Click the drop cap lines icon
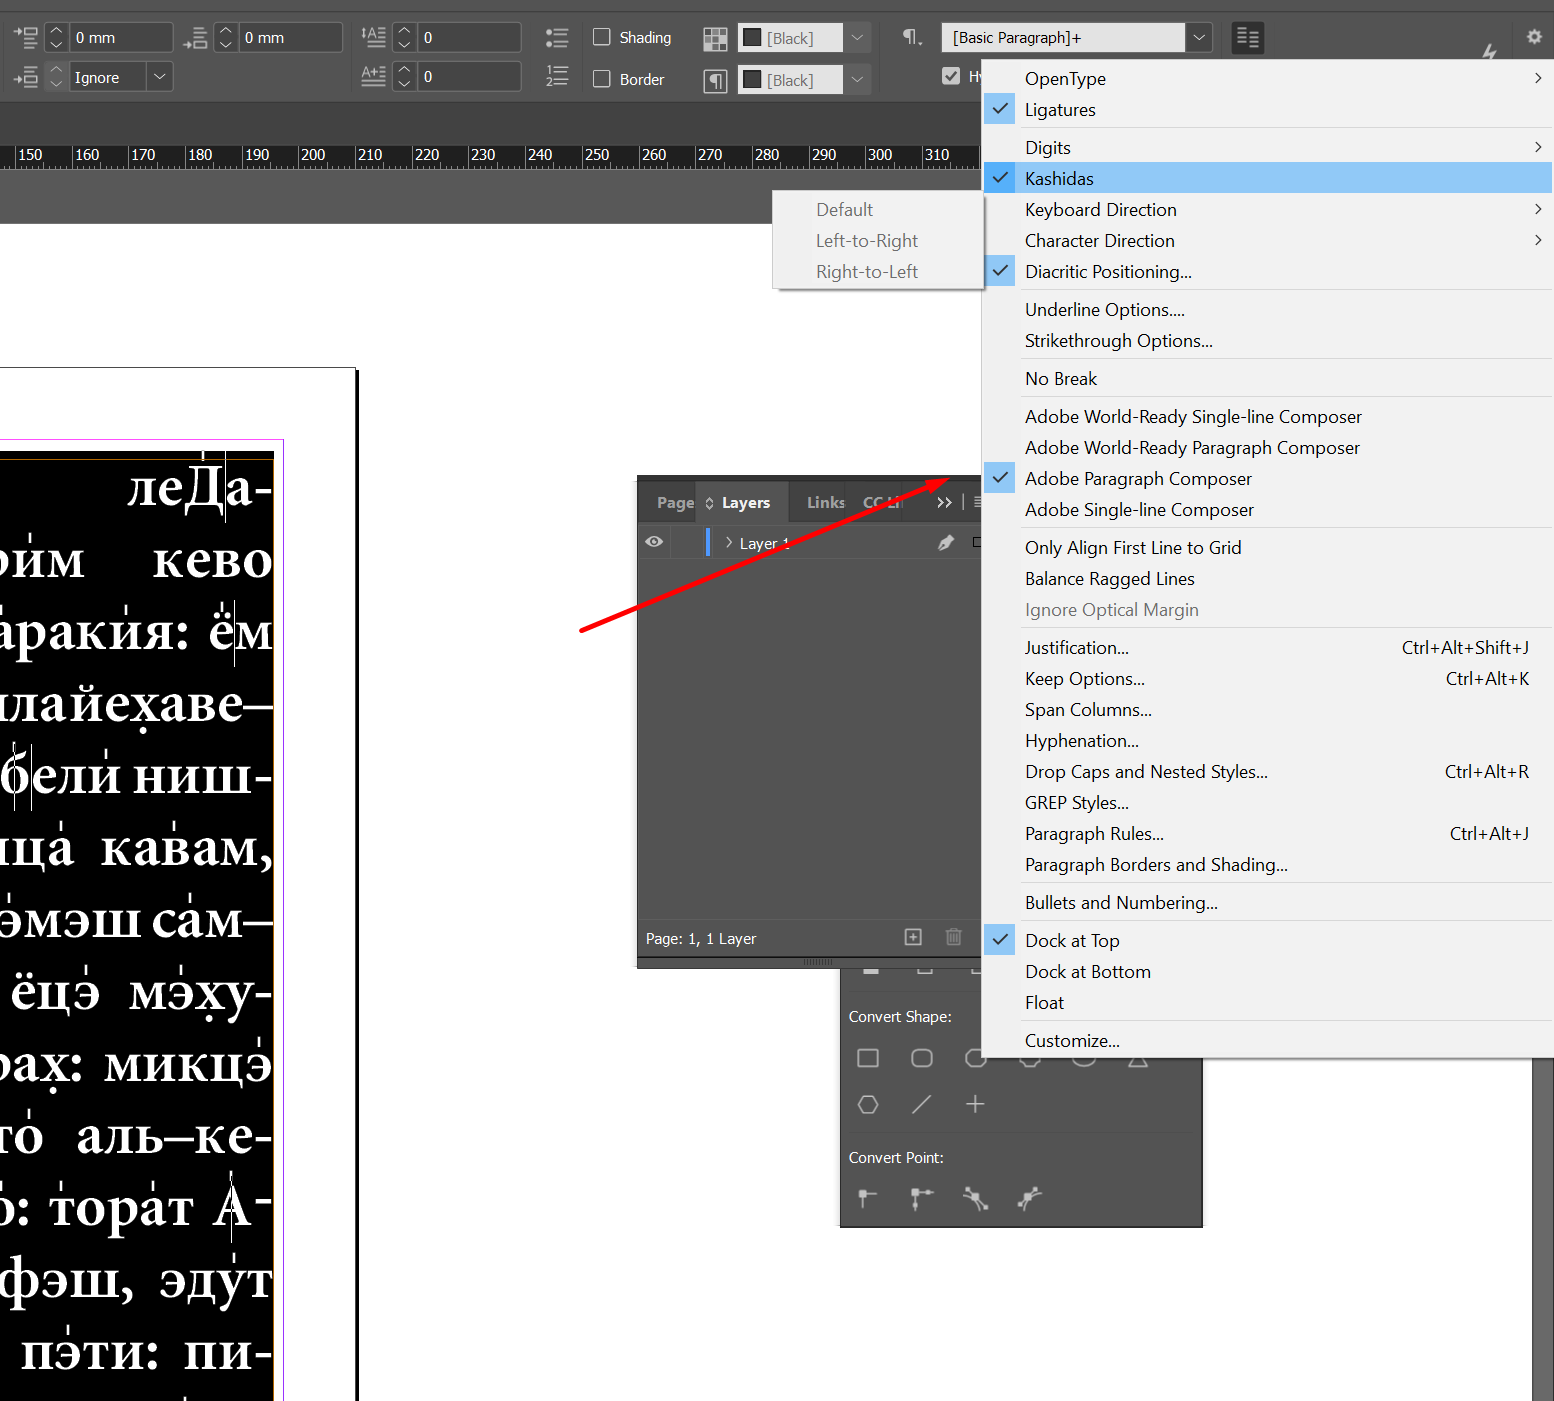The image size is (1554, 1401). click(373, 38)
